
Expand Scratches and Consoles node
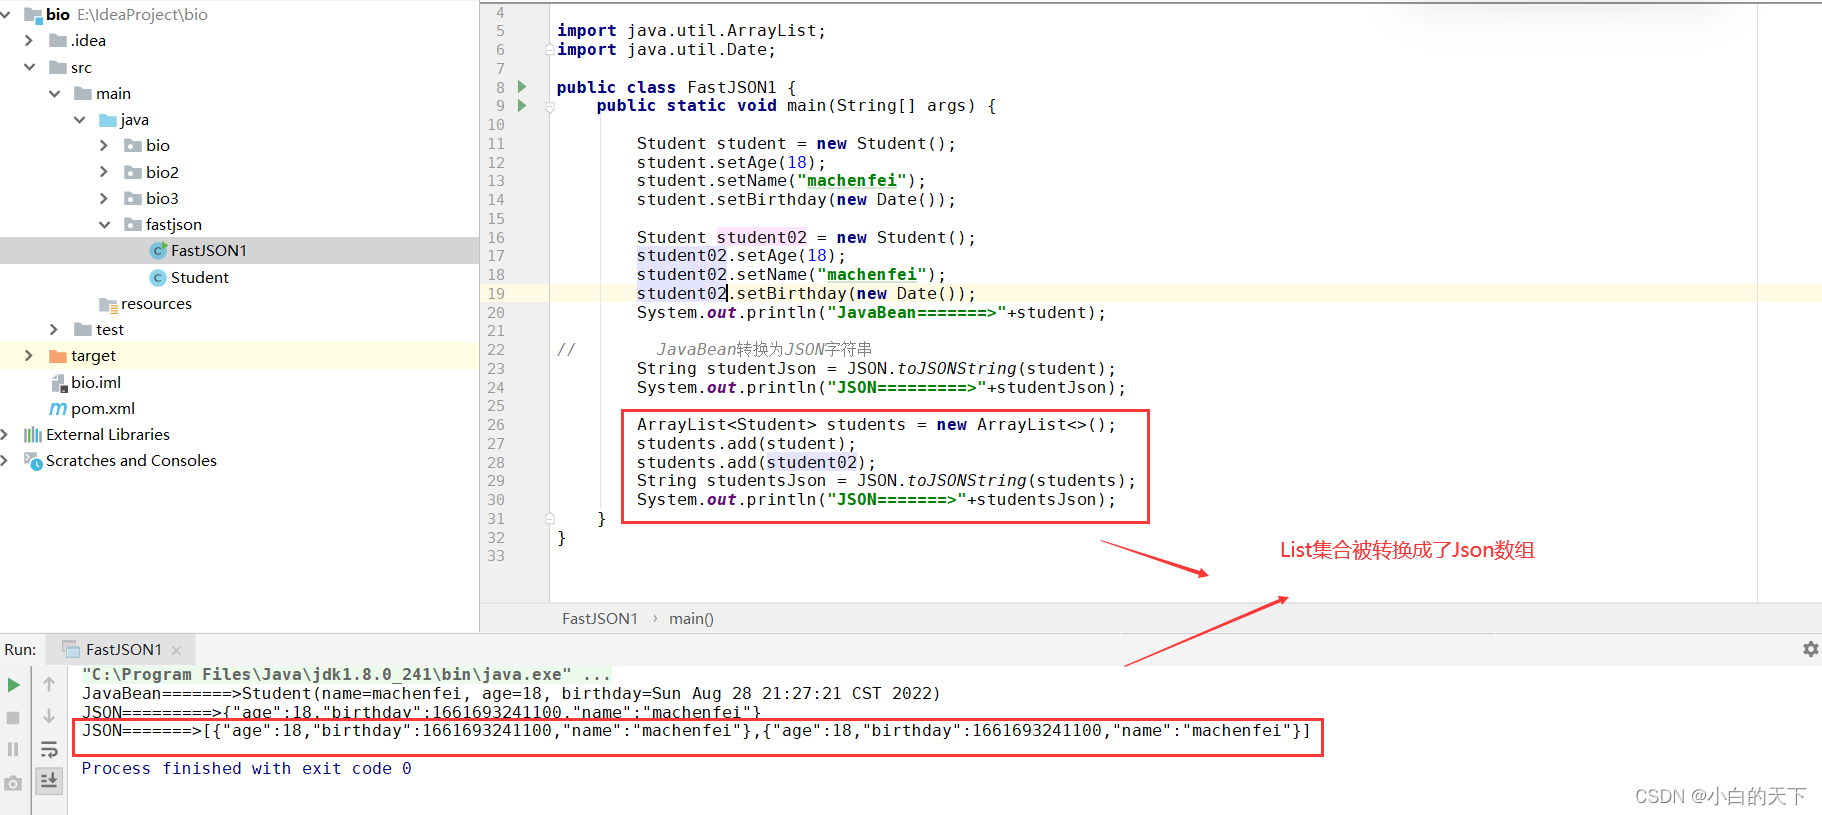pyautogui.click(x=4, y=460)
